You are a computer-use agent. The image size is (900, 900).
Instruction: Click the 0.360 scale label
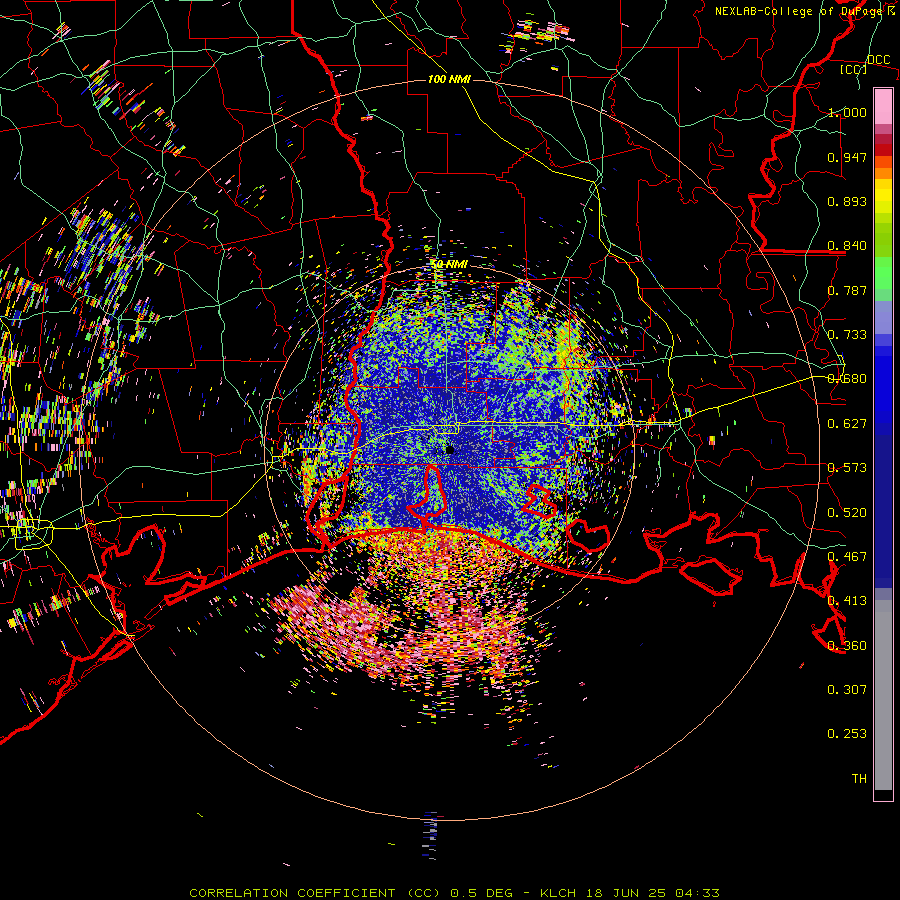(847, 646)
